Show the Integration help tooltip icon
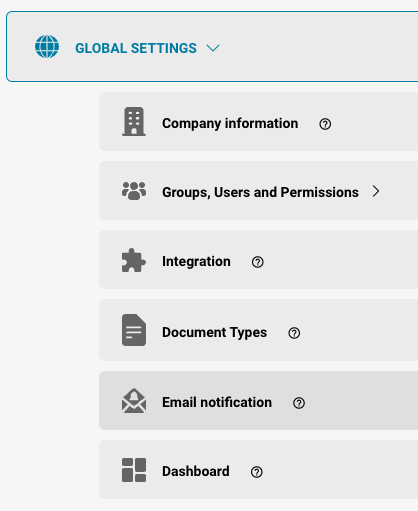 click(258, 262)
